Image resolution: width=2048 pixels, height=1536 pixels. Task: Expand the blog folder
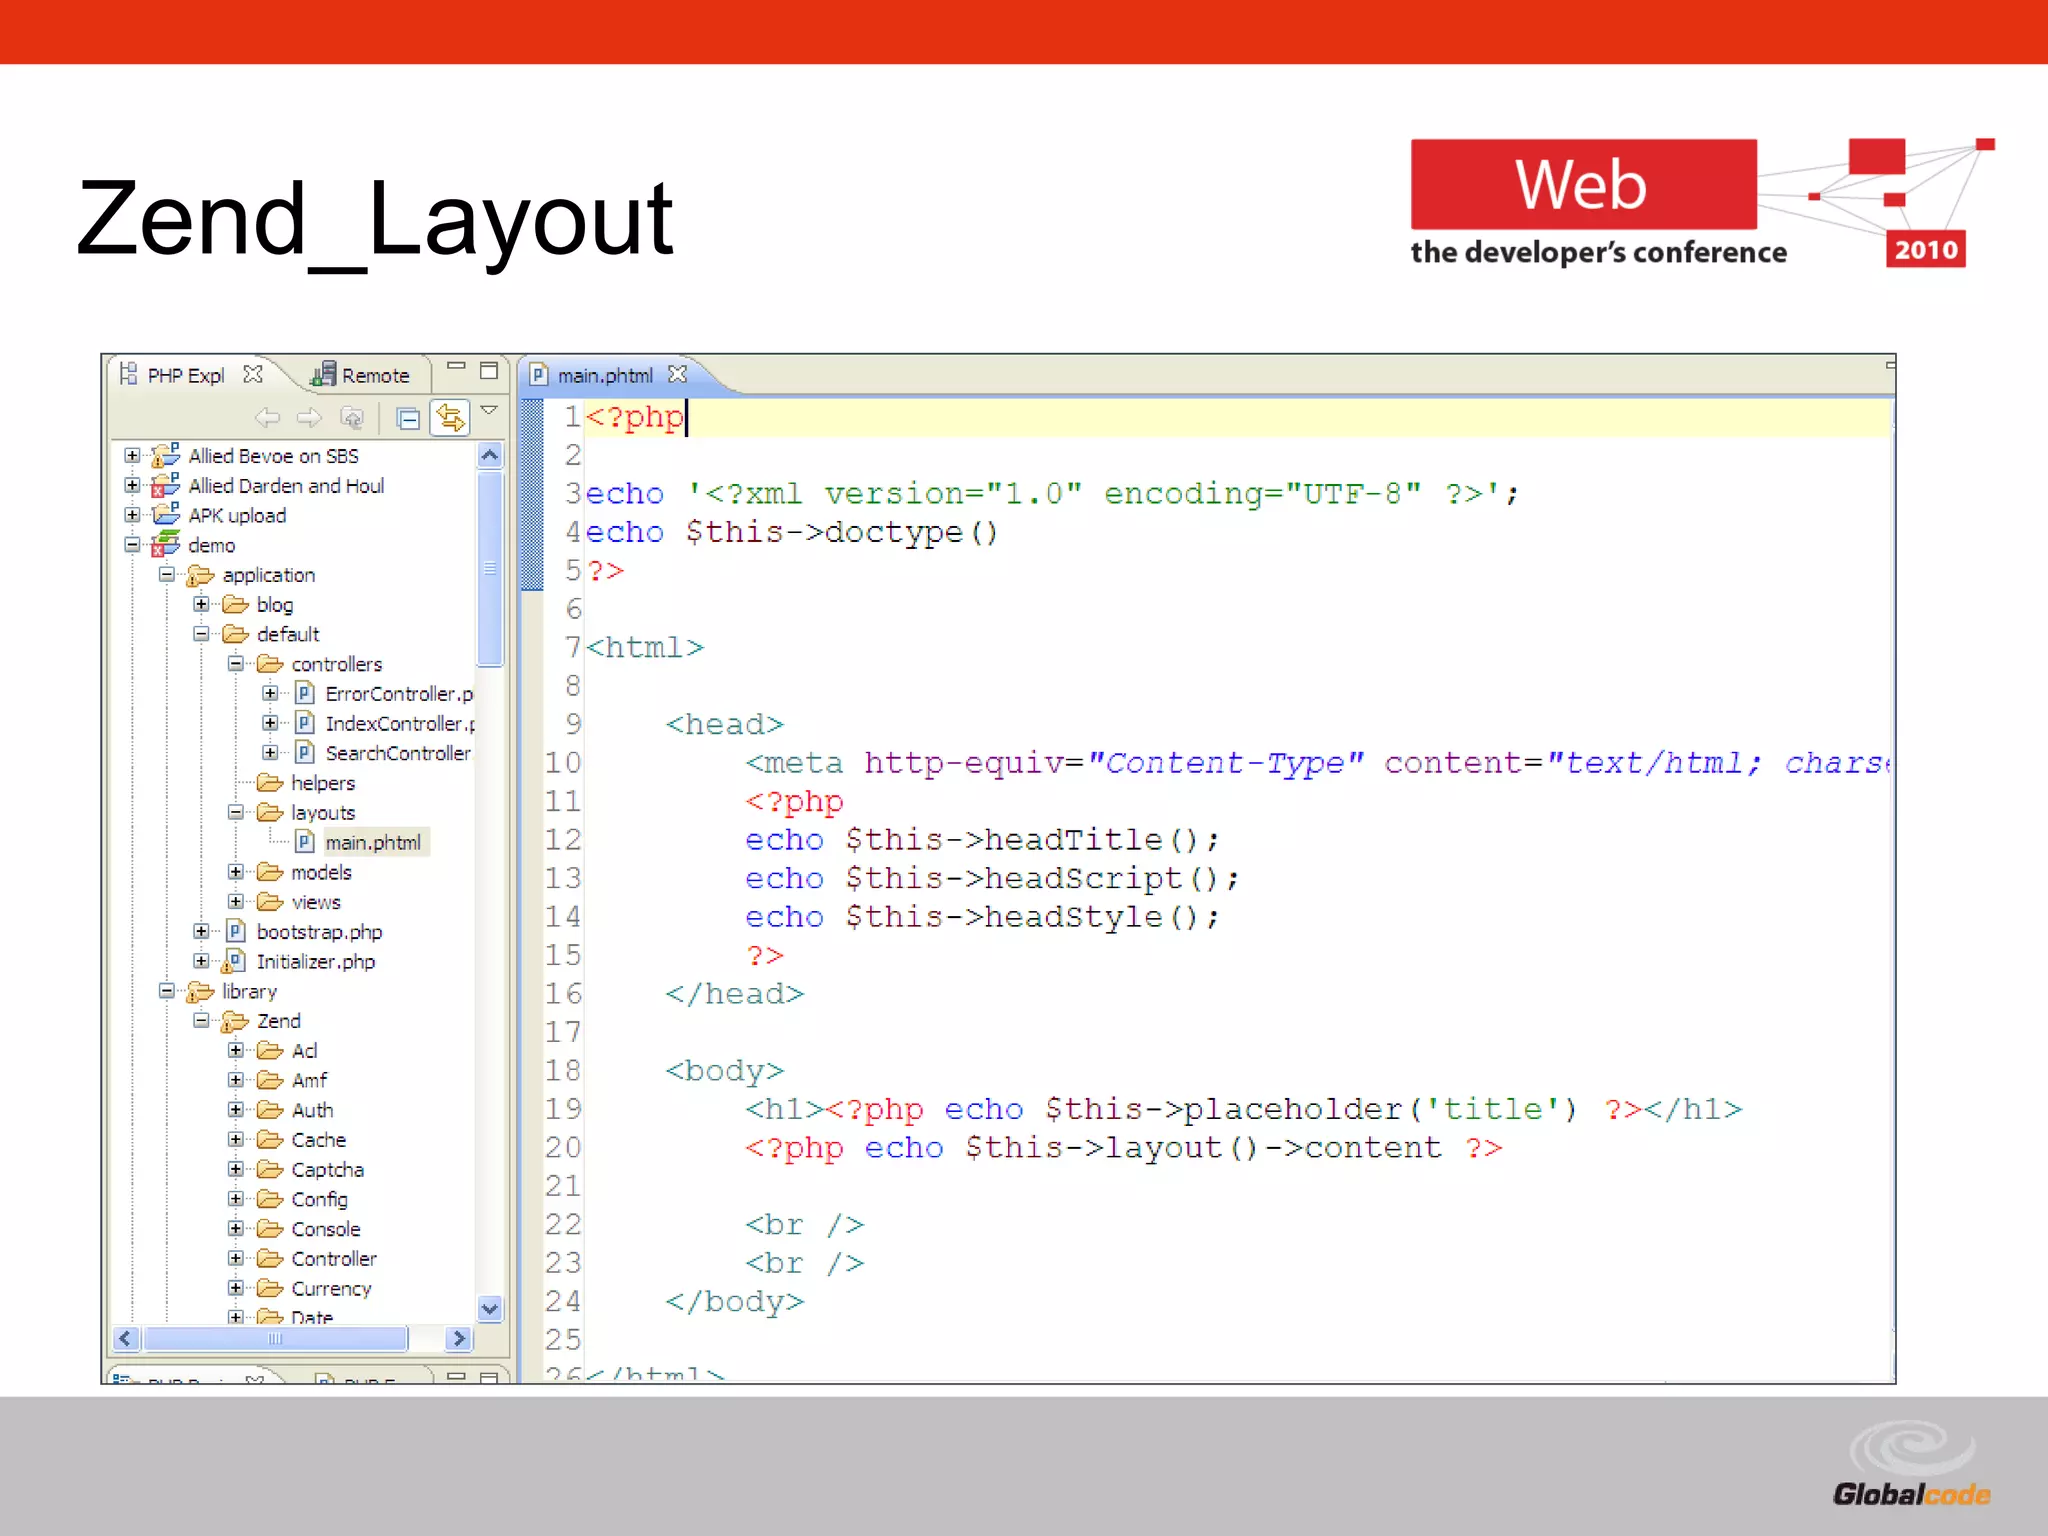point(201,604)
